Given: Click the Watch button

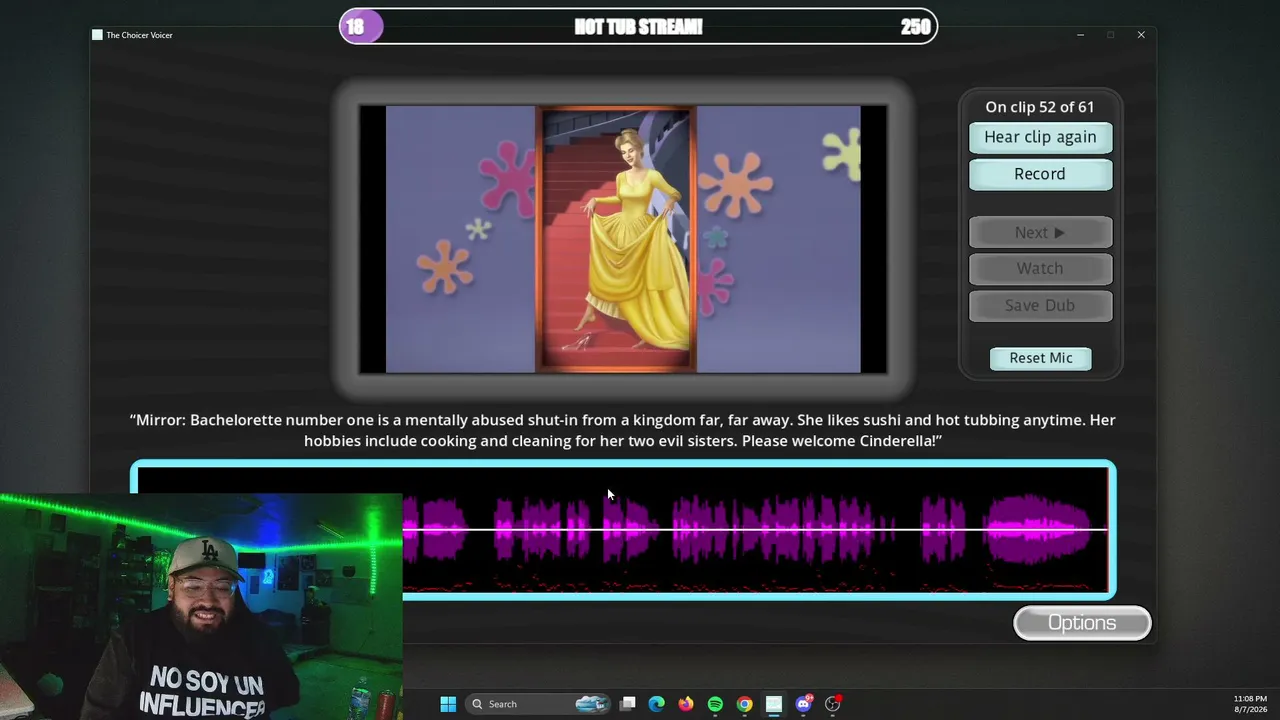Looking at the screenshot, I should point(1040,268).
